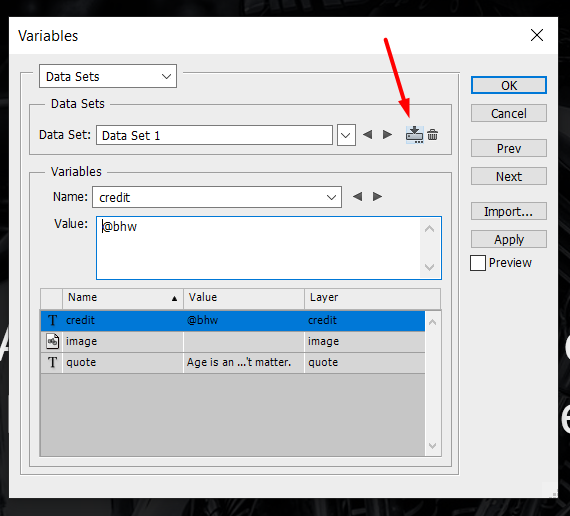
Task: Click the text type icon in the quote row
Action: tap(53, 362)
